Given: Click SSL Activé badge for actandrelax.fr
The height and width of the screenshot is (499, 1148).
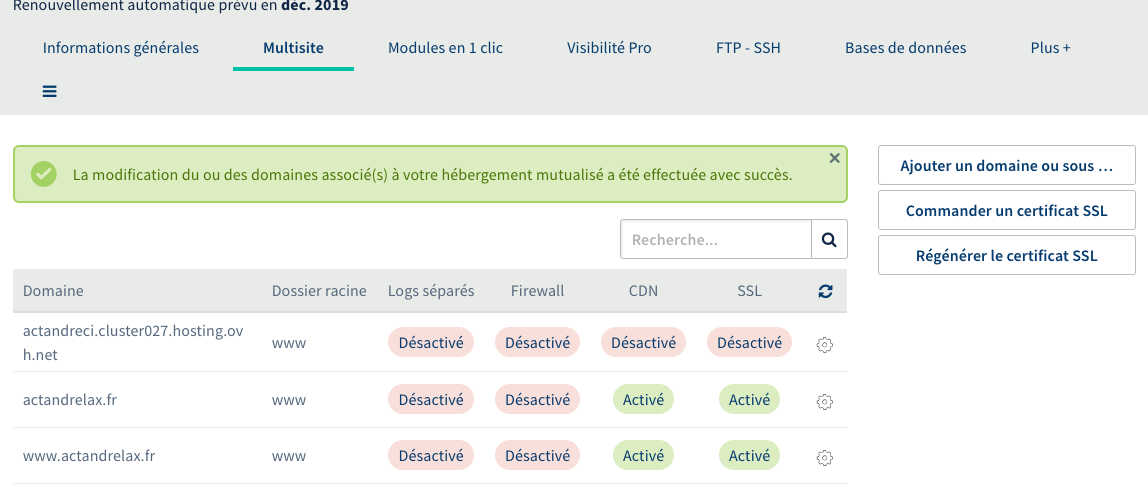Looking at the screenshot, I should tap(749, 400).
